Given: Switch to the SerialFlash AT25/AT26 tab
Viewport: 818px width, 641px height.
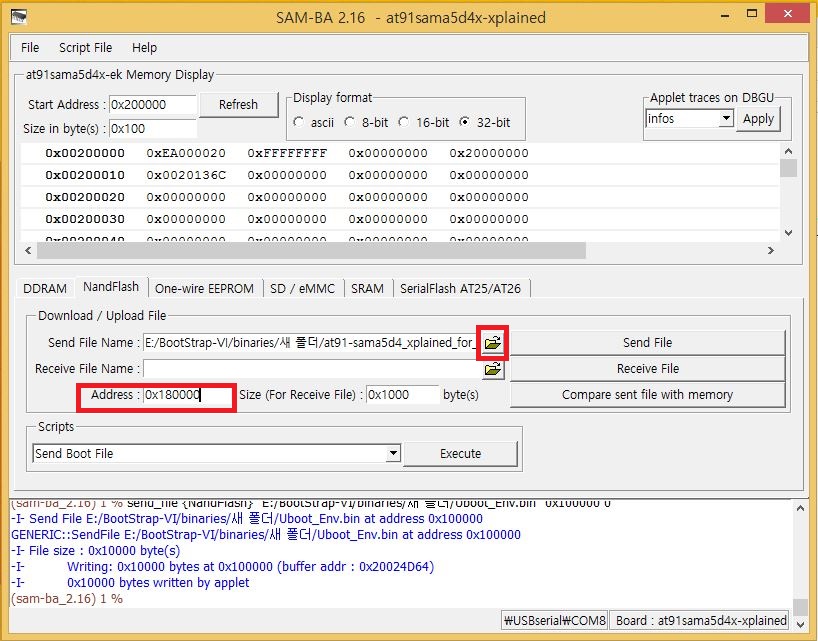Looking at the screenshot, I should pos(460,288).
